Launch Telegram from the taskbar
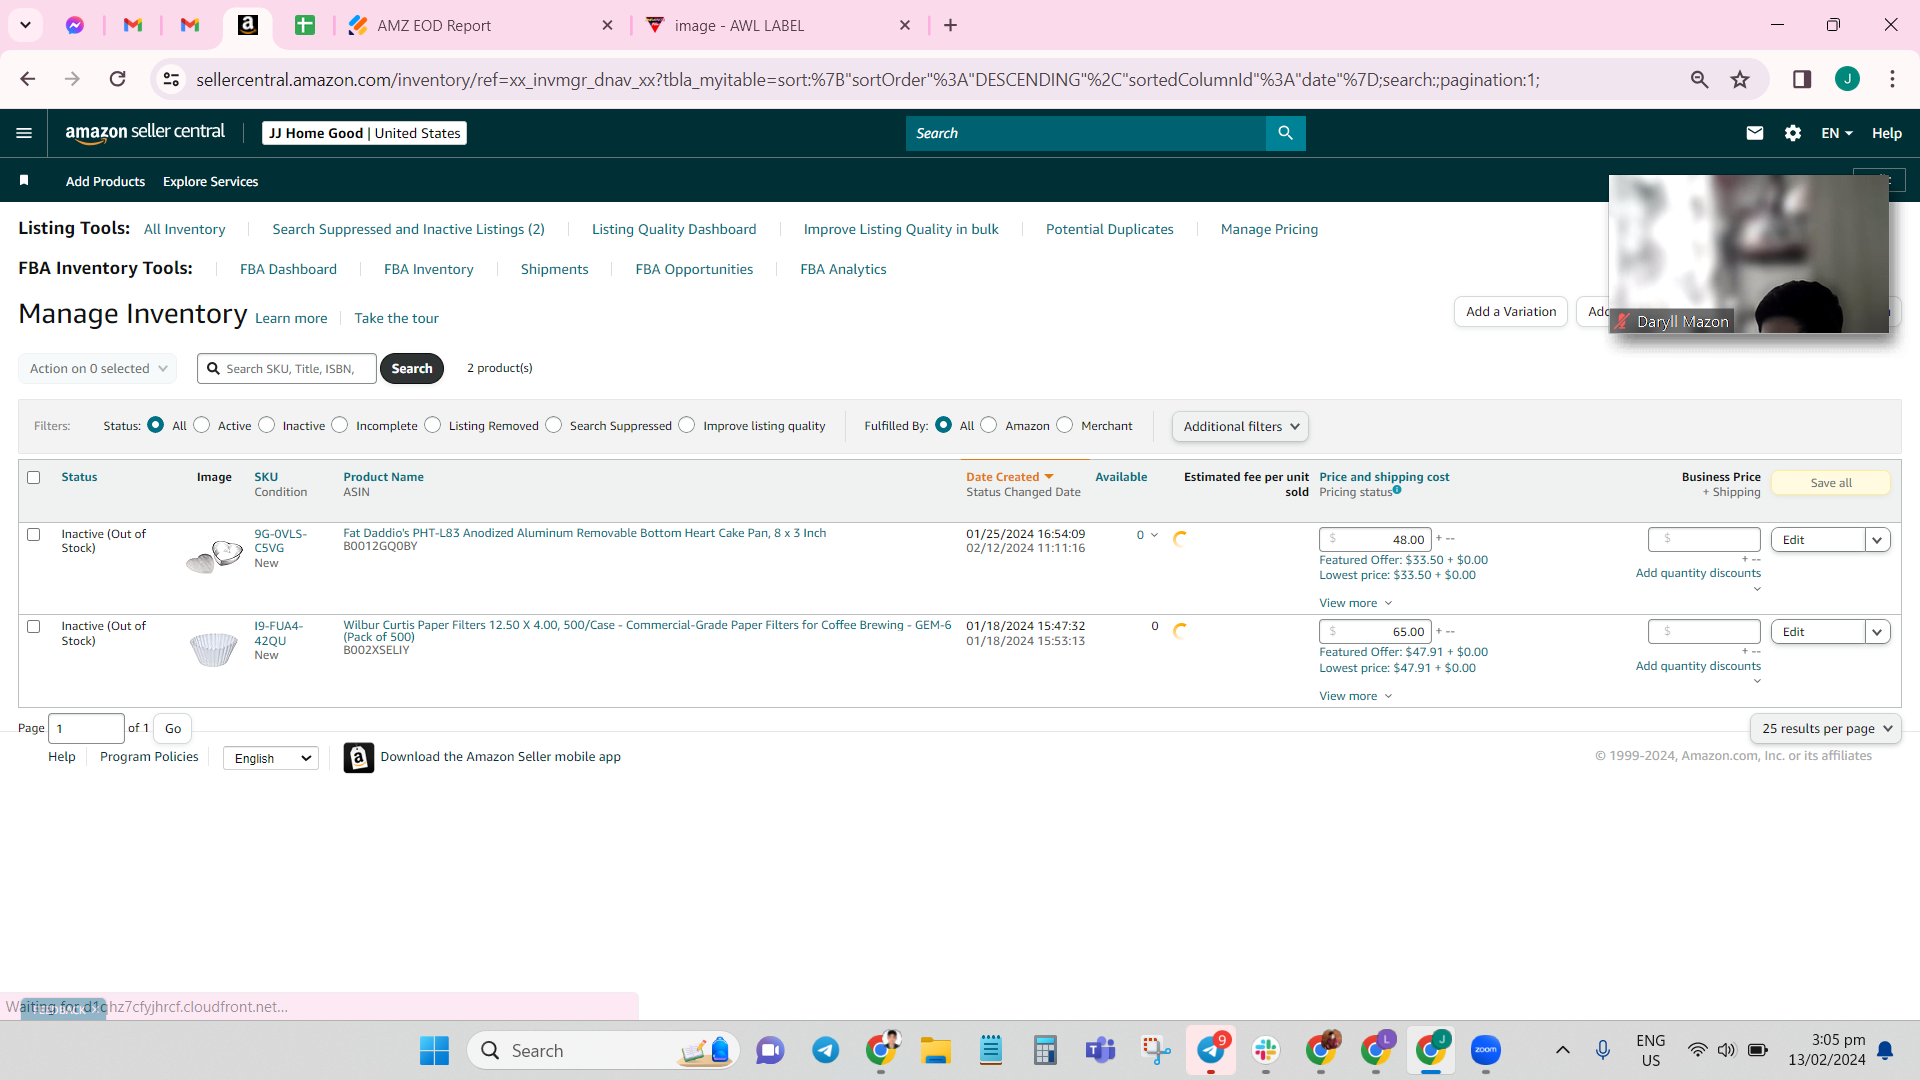Screen dimensions: 1920x1080 pyautogui.click(x=825, y=1050)
